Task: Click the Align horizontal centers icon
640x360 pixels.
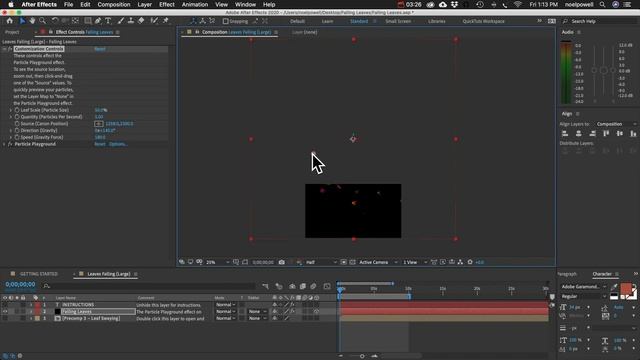Action: click(x=579, y=133)
